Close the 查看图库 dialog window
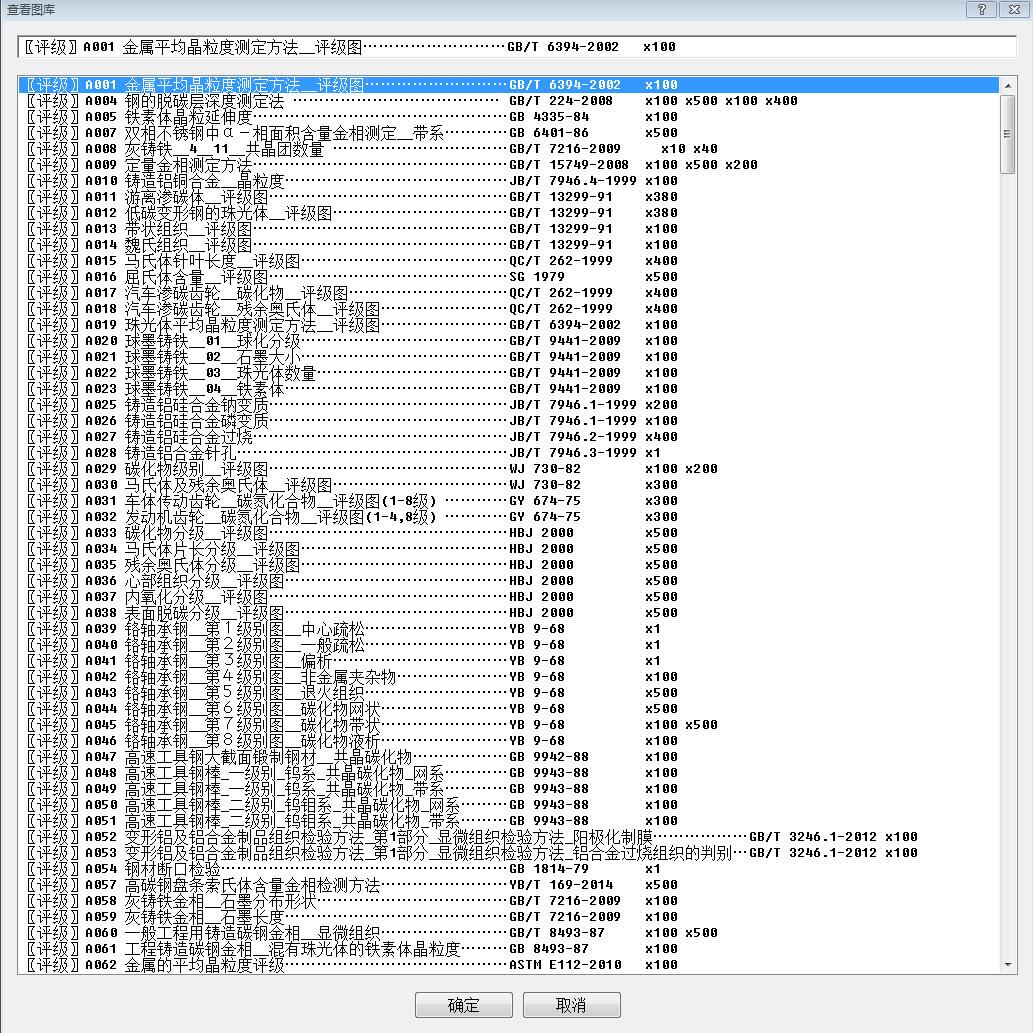 [1013, 9]
